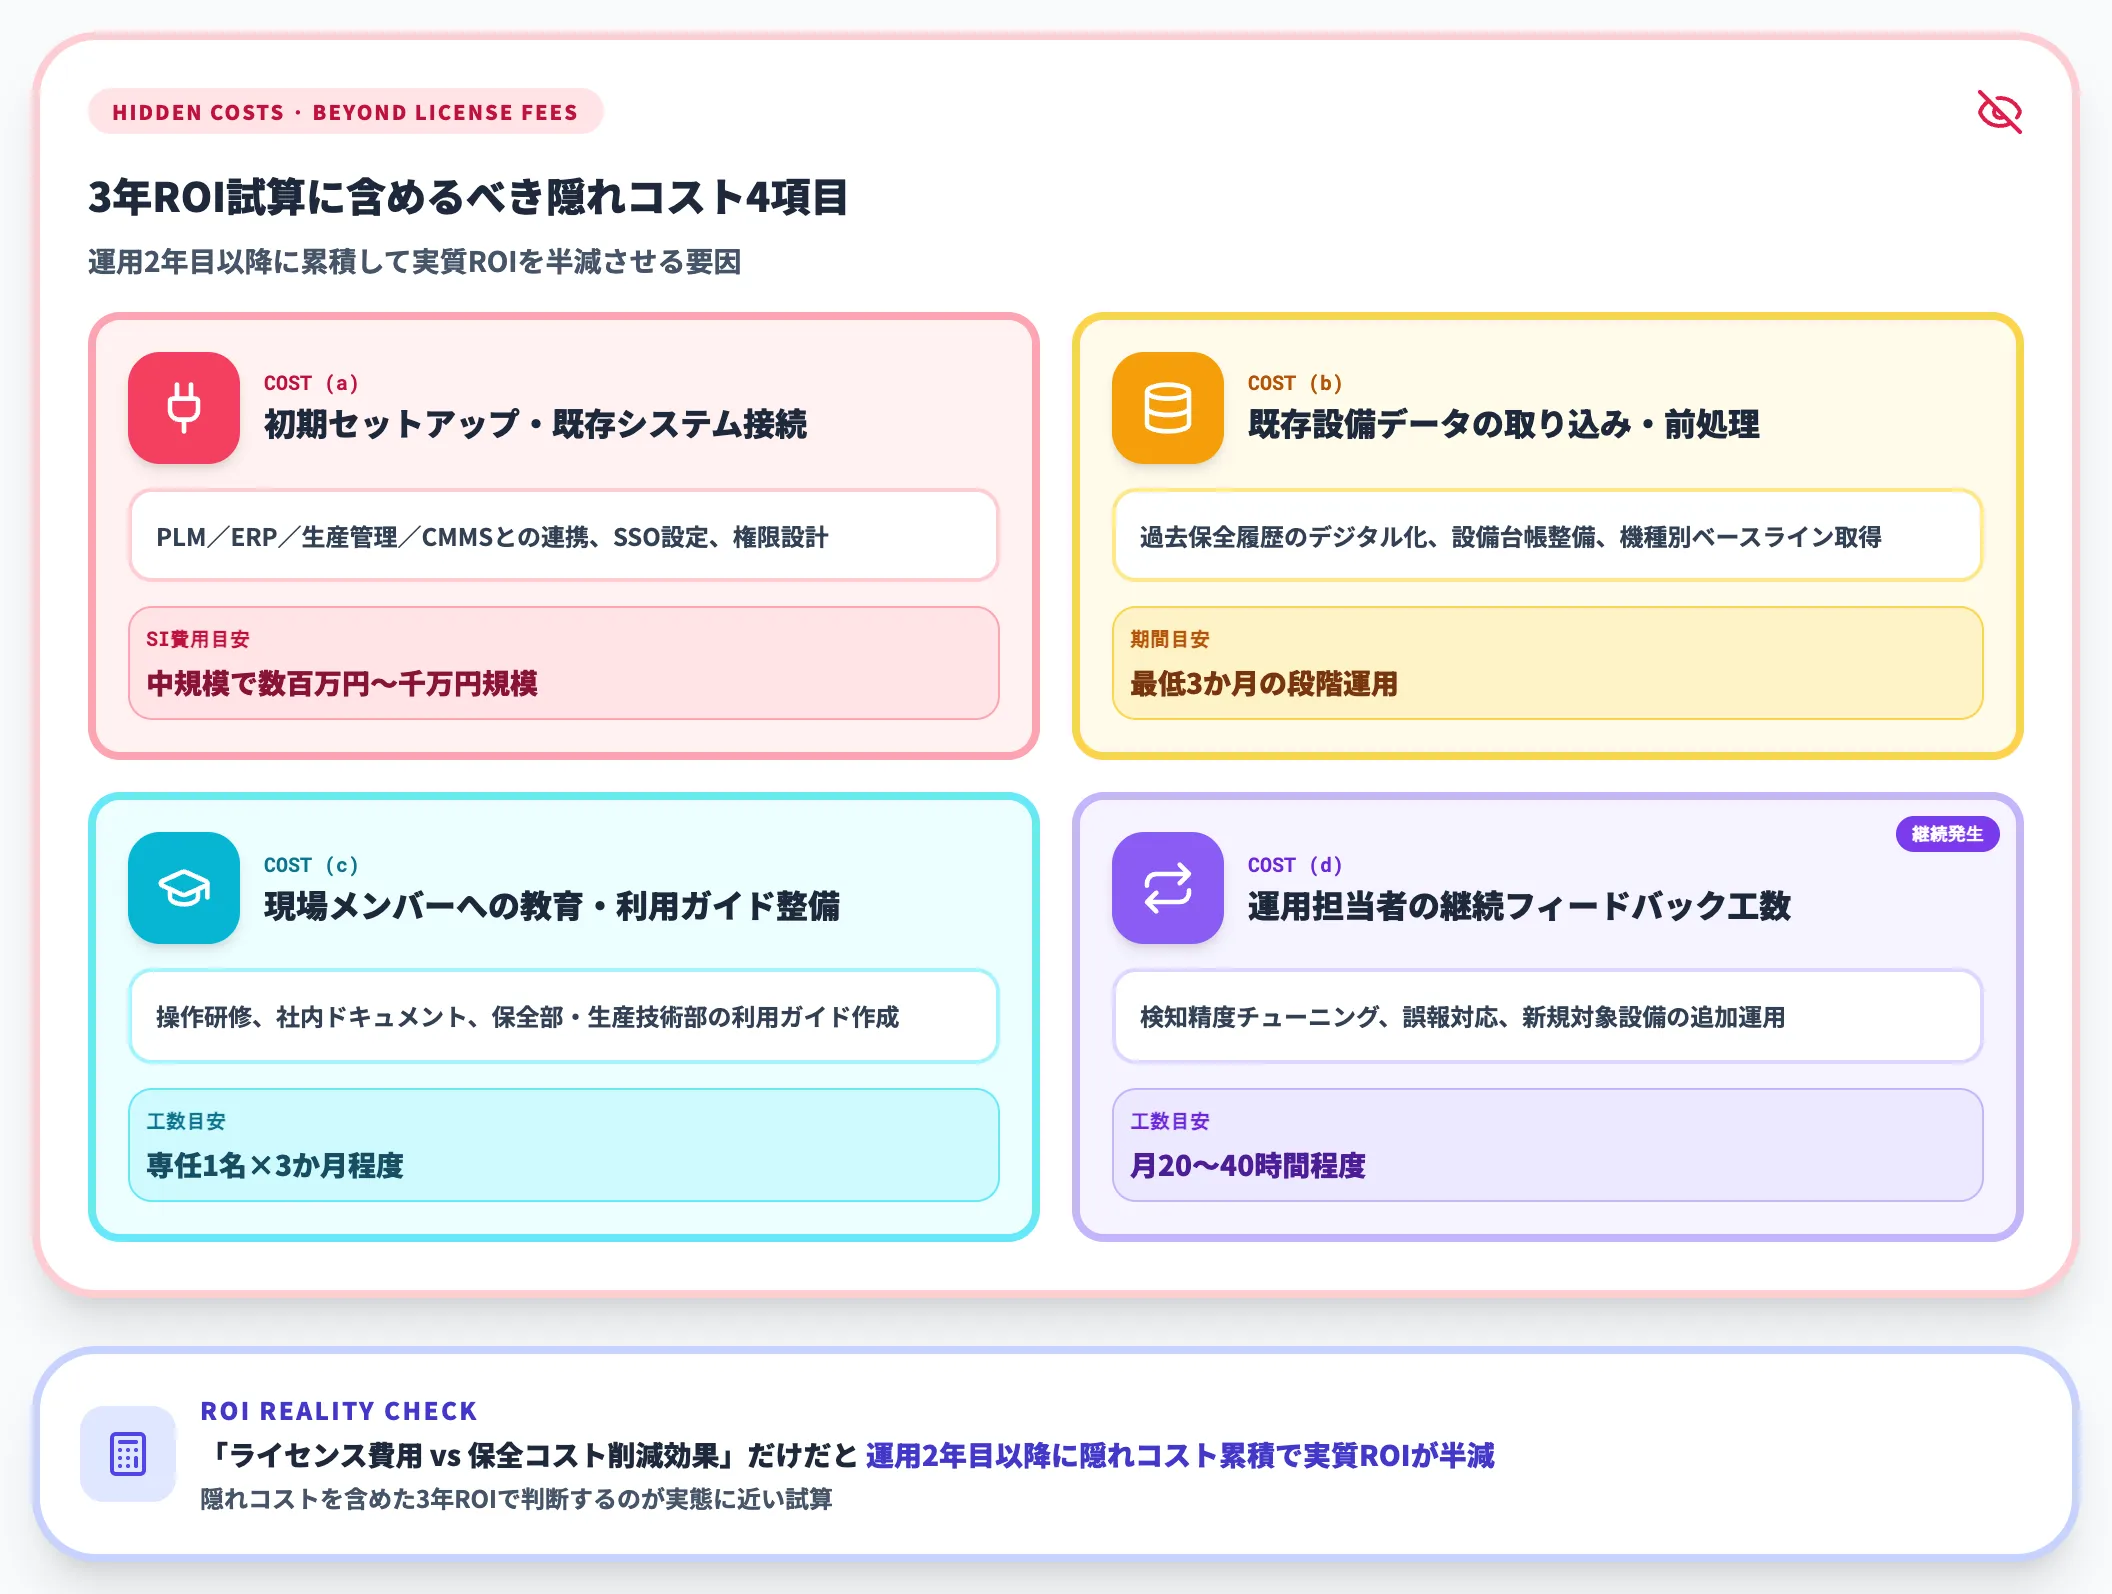Click the label COST (d)

[1295, 865]
